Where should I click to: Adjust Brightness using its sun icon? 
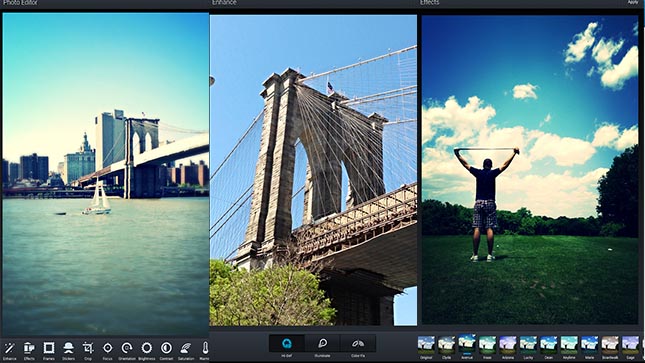click(x=146, y=348)
